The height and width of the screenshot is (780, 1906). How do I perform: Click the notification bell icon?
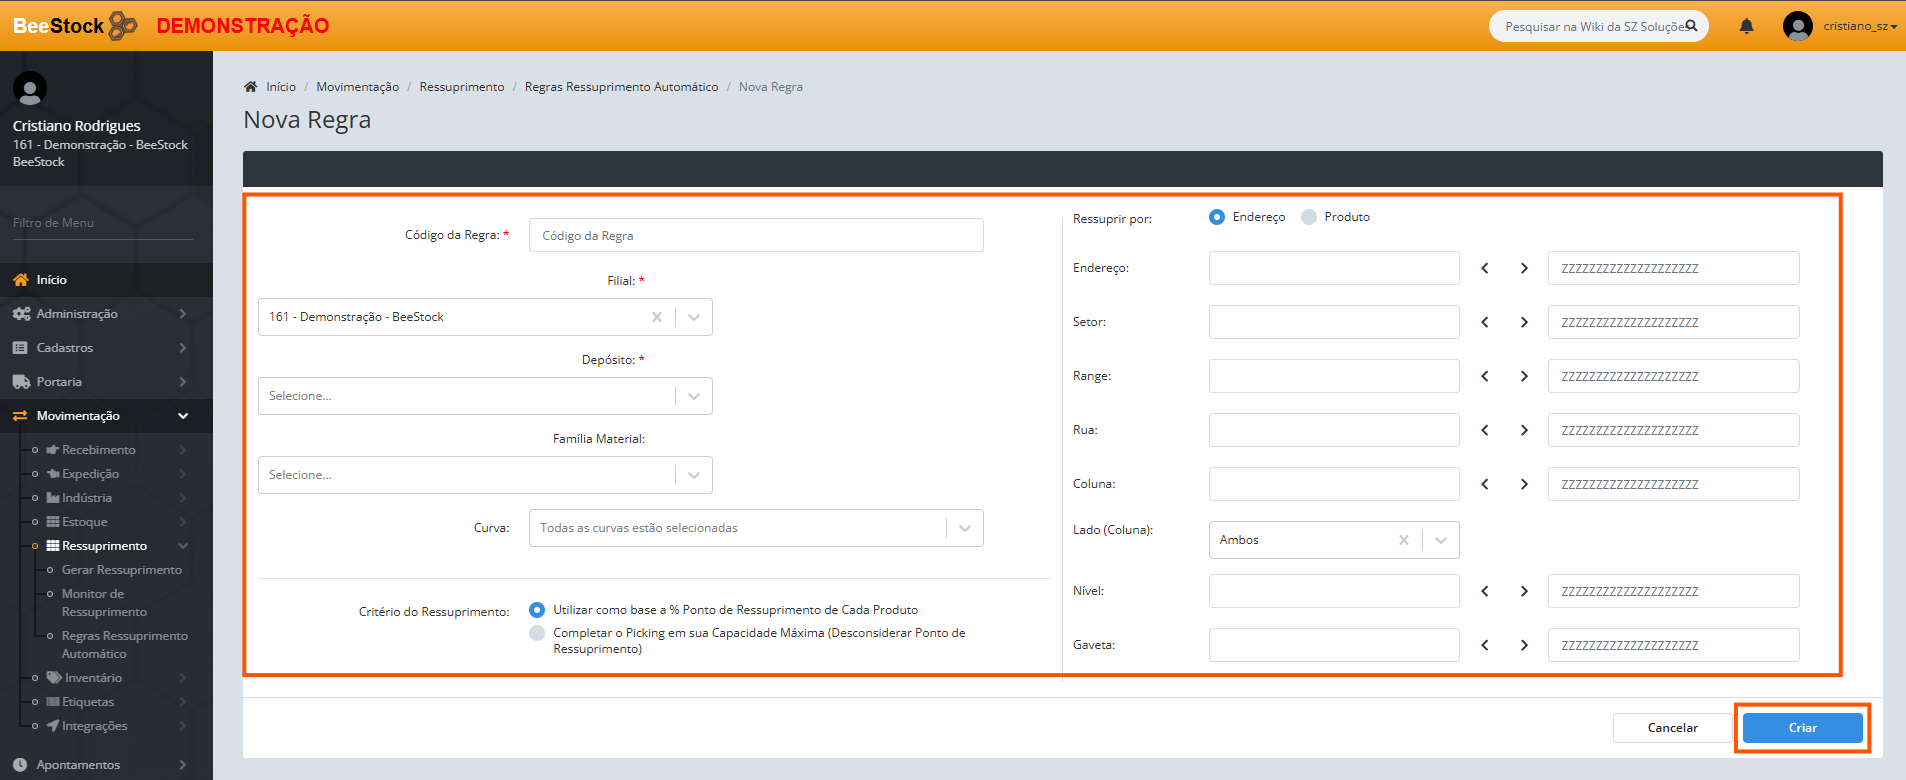[1746, 26]
